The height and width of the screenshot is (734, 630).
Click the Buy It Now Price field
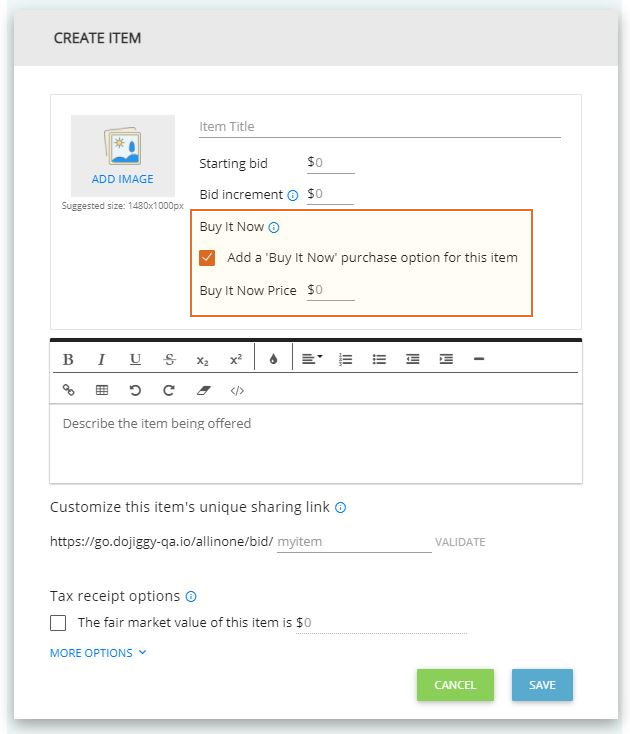(330, 290)
